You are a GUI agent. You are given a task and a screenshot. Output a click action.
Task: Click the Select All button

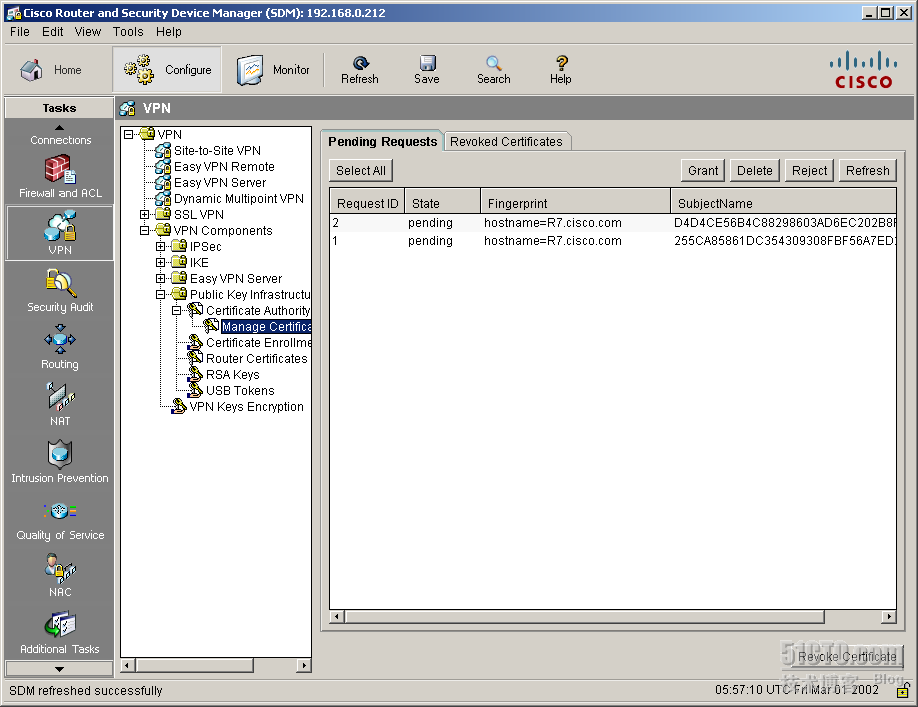(x=361, y=170)
